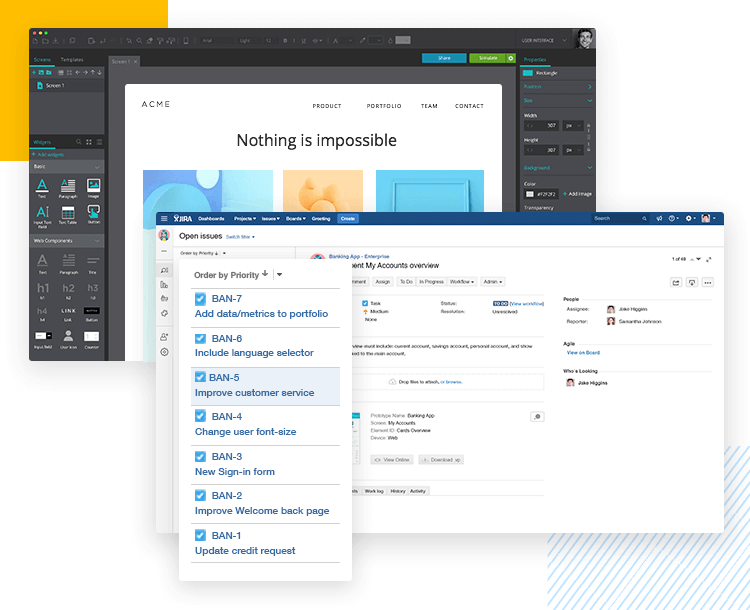750x610 pixels.
Task: Choose the Input Text Field widget
Action: 42,216
